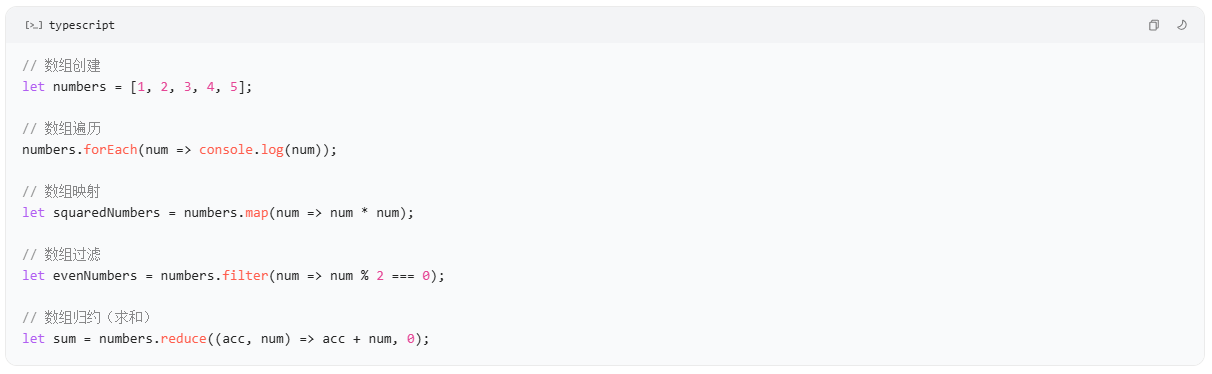Click the console keyword in the code
Screen dimensions: 1212x374
(225, 150)
